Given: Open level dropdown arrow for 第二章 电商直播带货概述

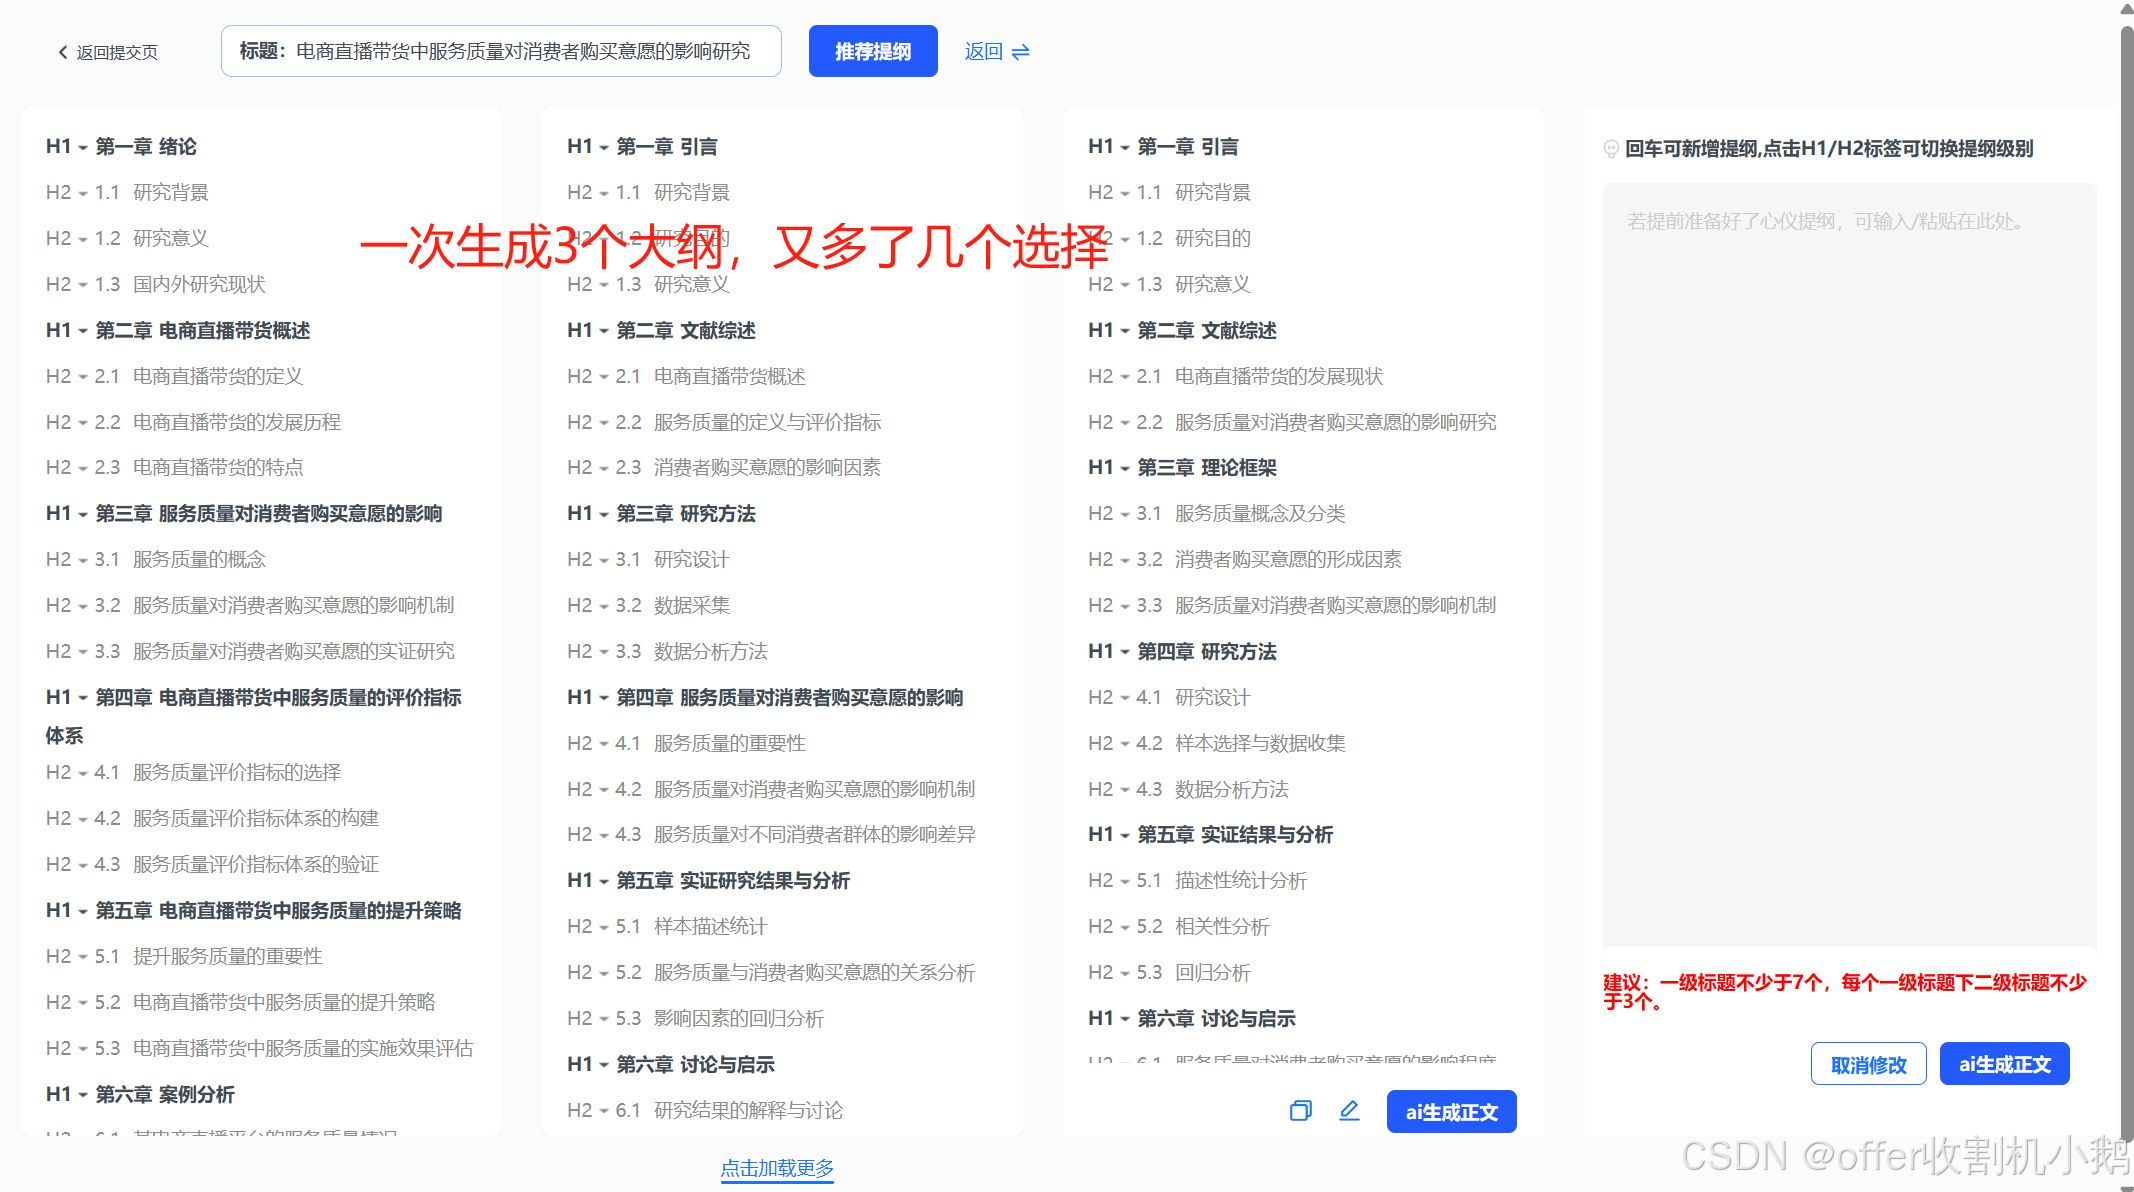Looking at the screenshot, I should (83, 332).
